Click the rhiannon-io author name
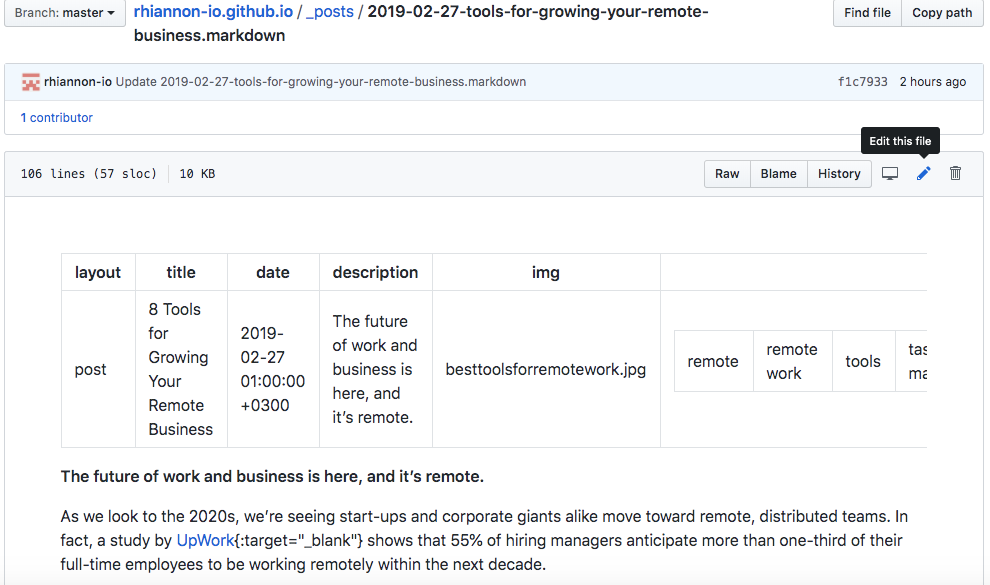This screenshot has width=990, height=585. (x=78, y=82)
